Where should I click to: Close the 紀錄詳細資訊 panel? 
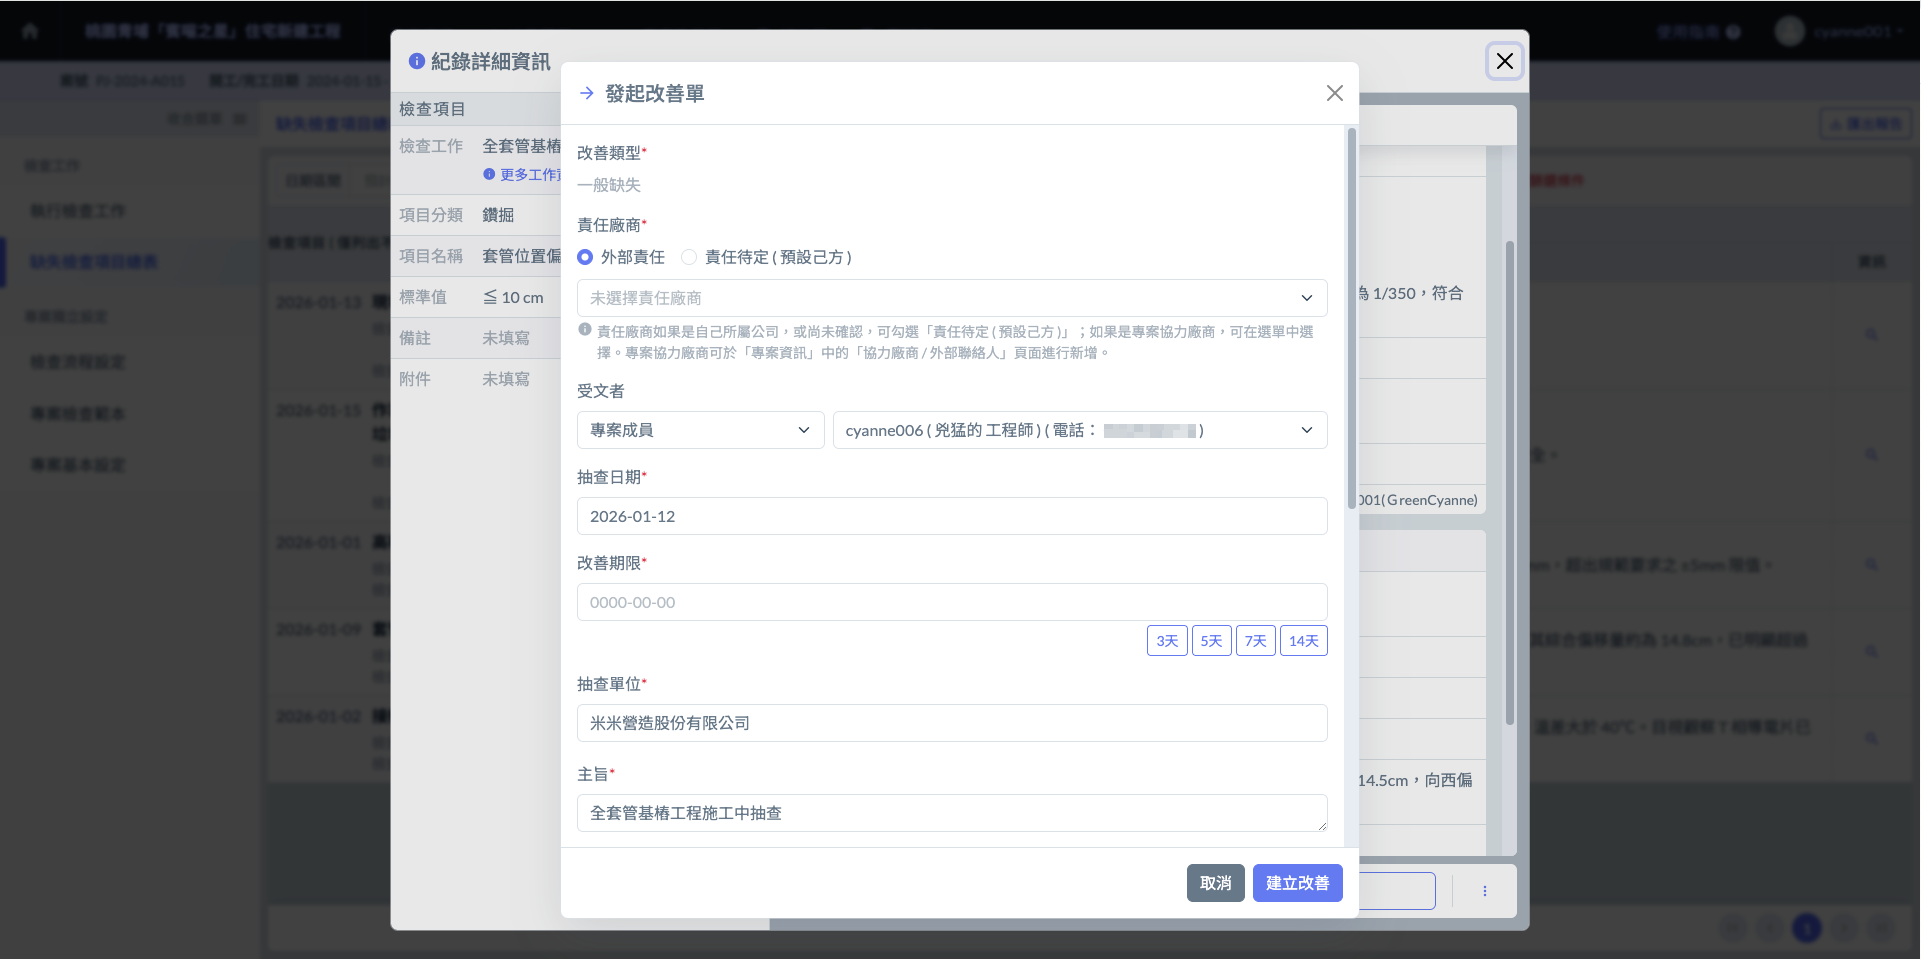coord(1504,61)
